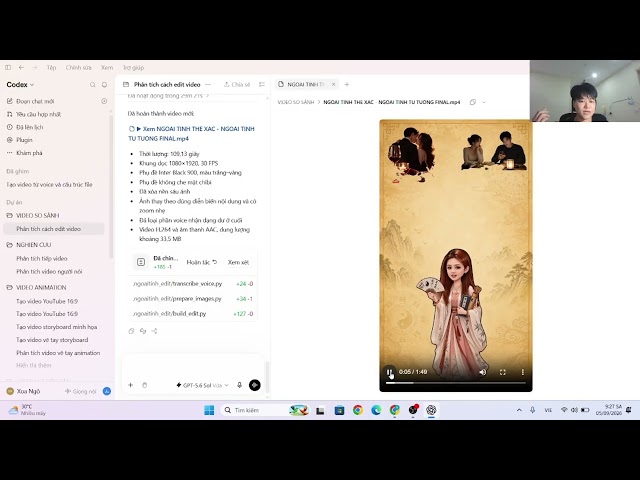Open pinned chat Tạo video từ voice
This screenshot has height=480, width=640.
[x=49, y=184]
